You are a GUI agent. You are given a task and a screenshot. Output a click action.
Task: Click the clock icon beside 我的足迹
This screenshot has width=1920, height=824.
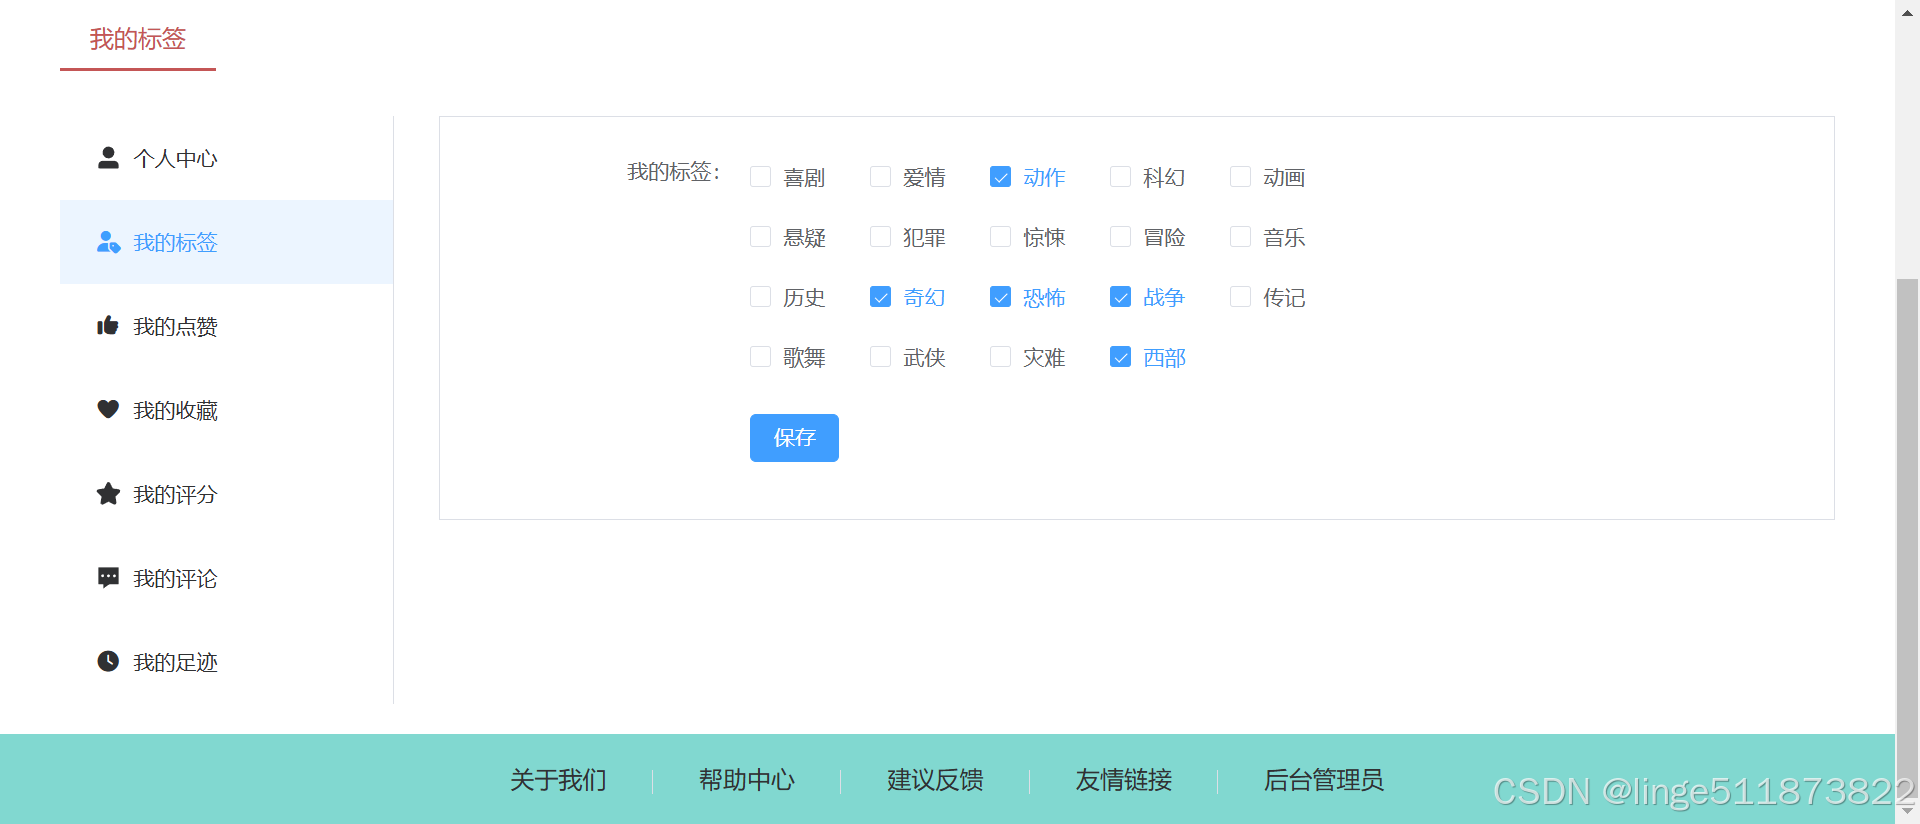point(108,661)
